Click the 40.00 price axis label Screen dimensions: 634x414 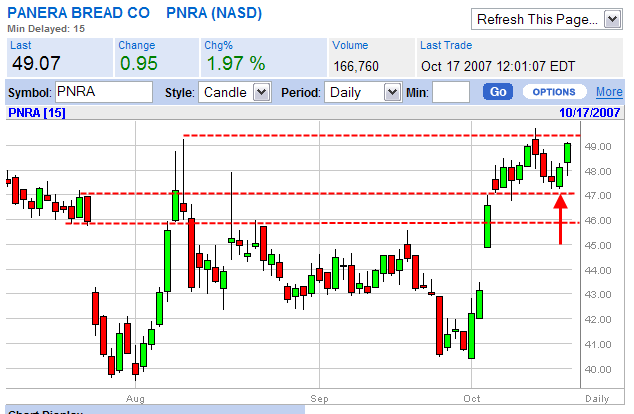coord(598,370)
